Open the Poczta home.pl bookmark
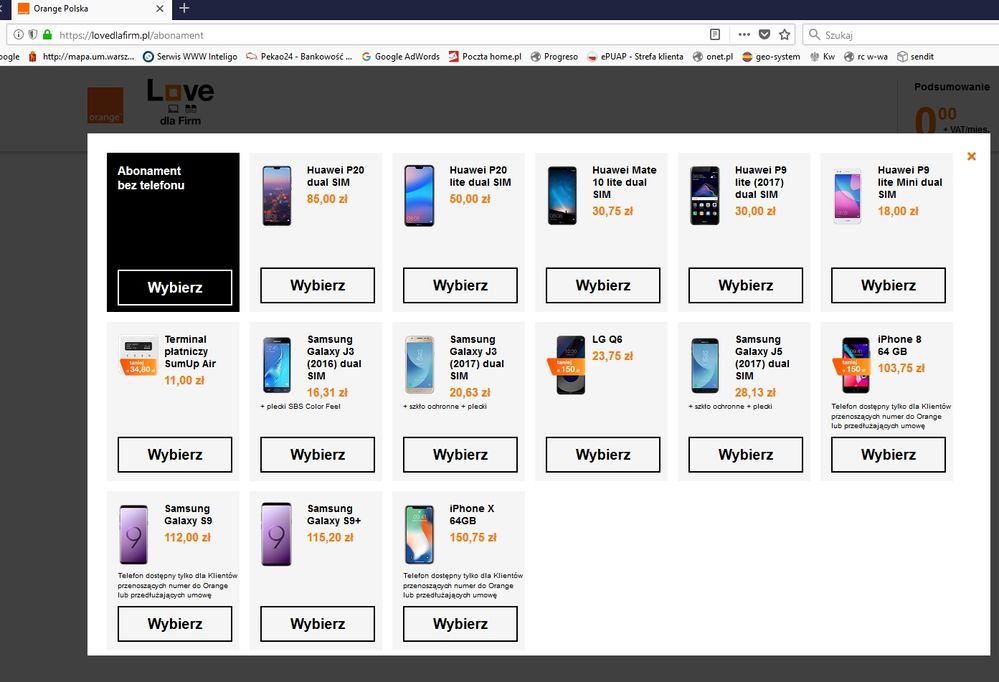The width and height of the screenshot is (999, 682). pos(485,57)
